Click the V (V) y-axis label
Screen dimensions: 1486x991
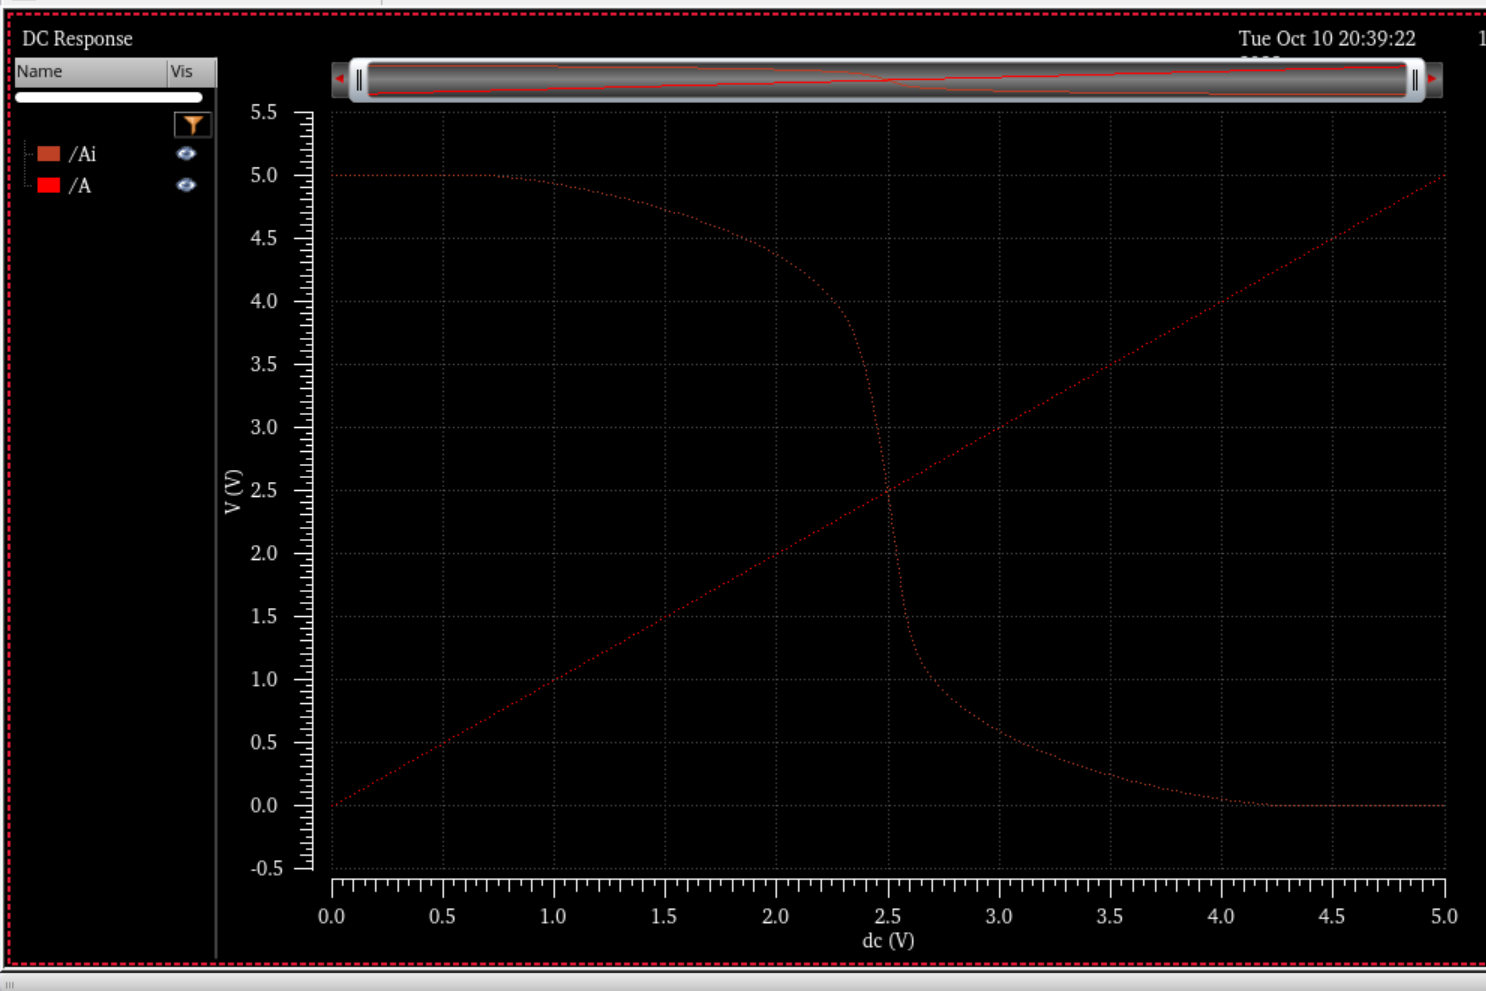tap(233, 491)
